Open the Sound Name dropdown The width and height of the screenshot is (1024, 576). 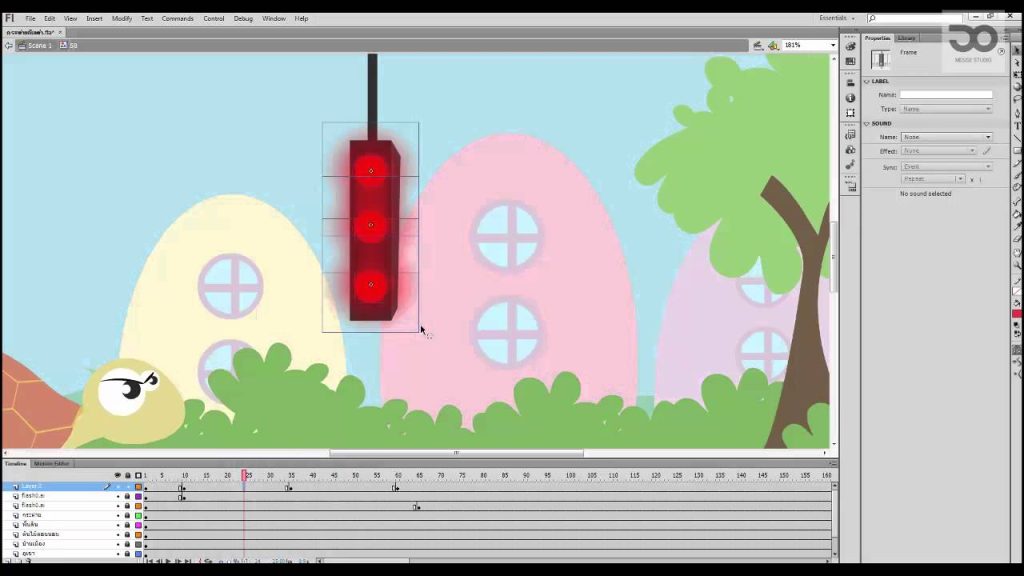[946, 137]
